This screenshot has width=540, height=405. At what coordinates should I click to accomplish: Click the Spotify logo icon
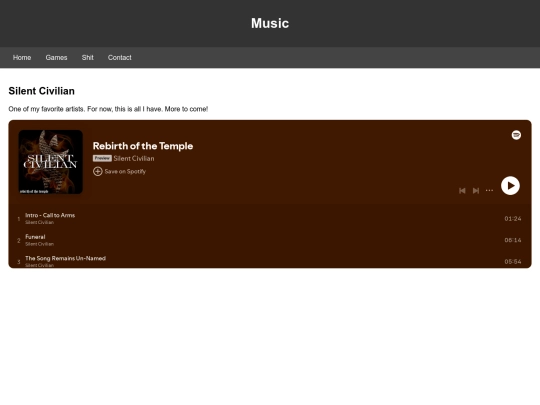[x=516, y=135]
